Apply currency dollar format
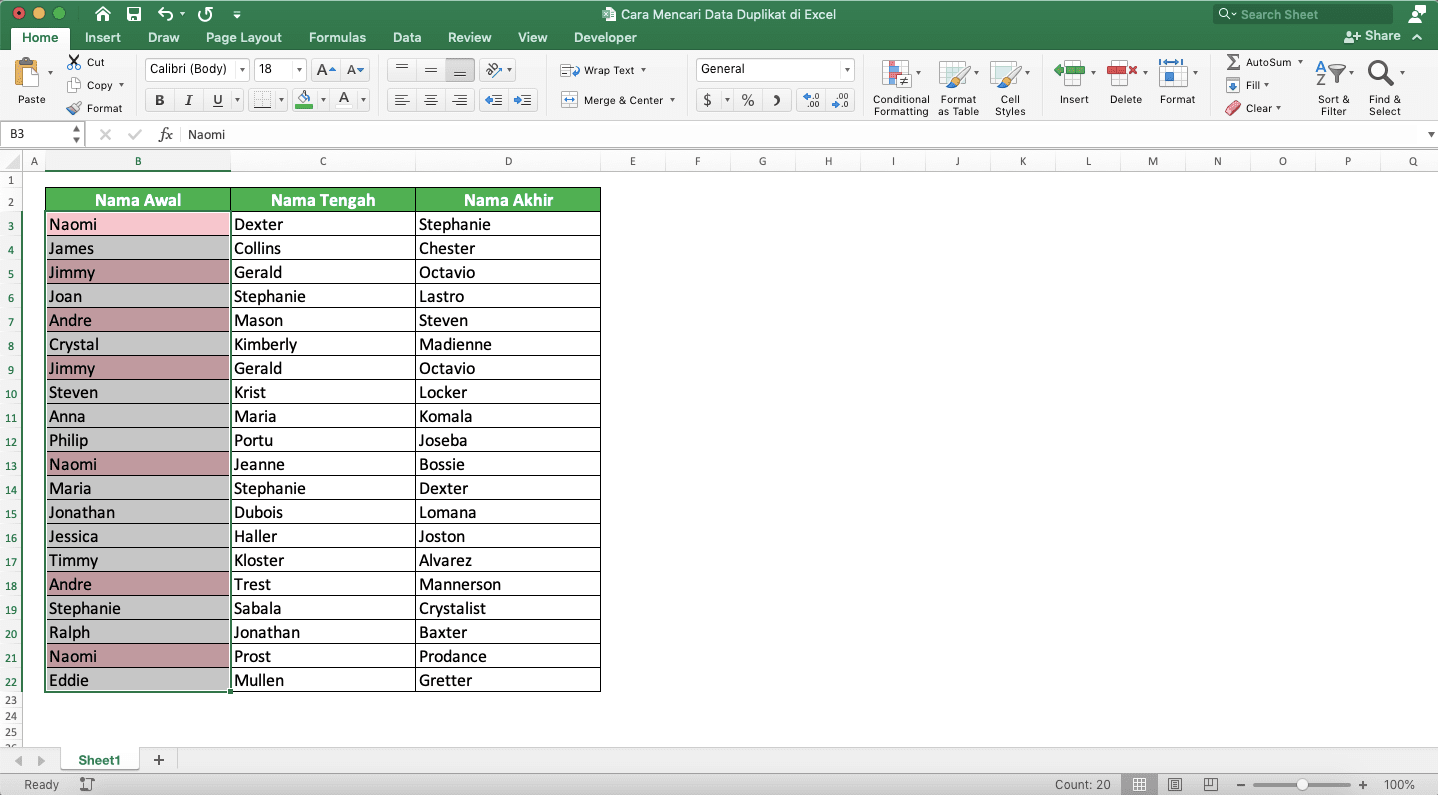This screenshot has height=795, width=1438. coord(708,100)
